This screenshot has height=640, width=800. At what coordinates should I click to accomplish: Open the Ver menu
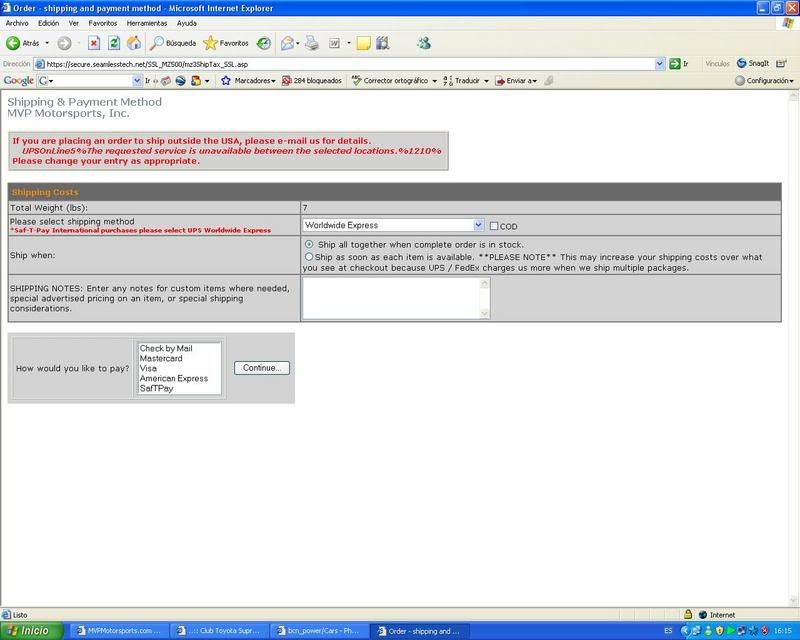73,23
